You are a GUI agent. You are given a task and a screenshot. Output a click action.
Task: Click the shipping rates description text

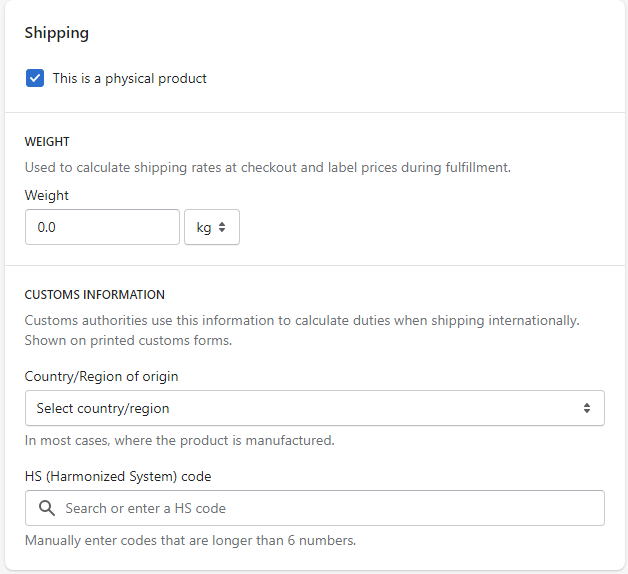[x=268, y=167]
